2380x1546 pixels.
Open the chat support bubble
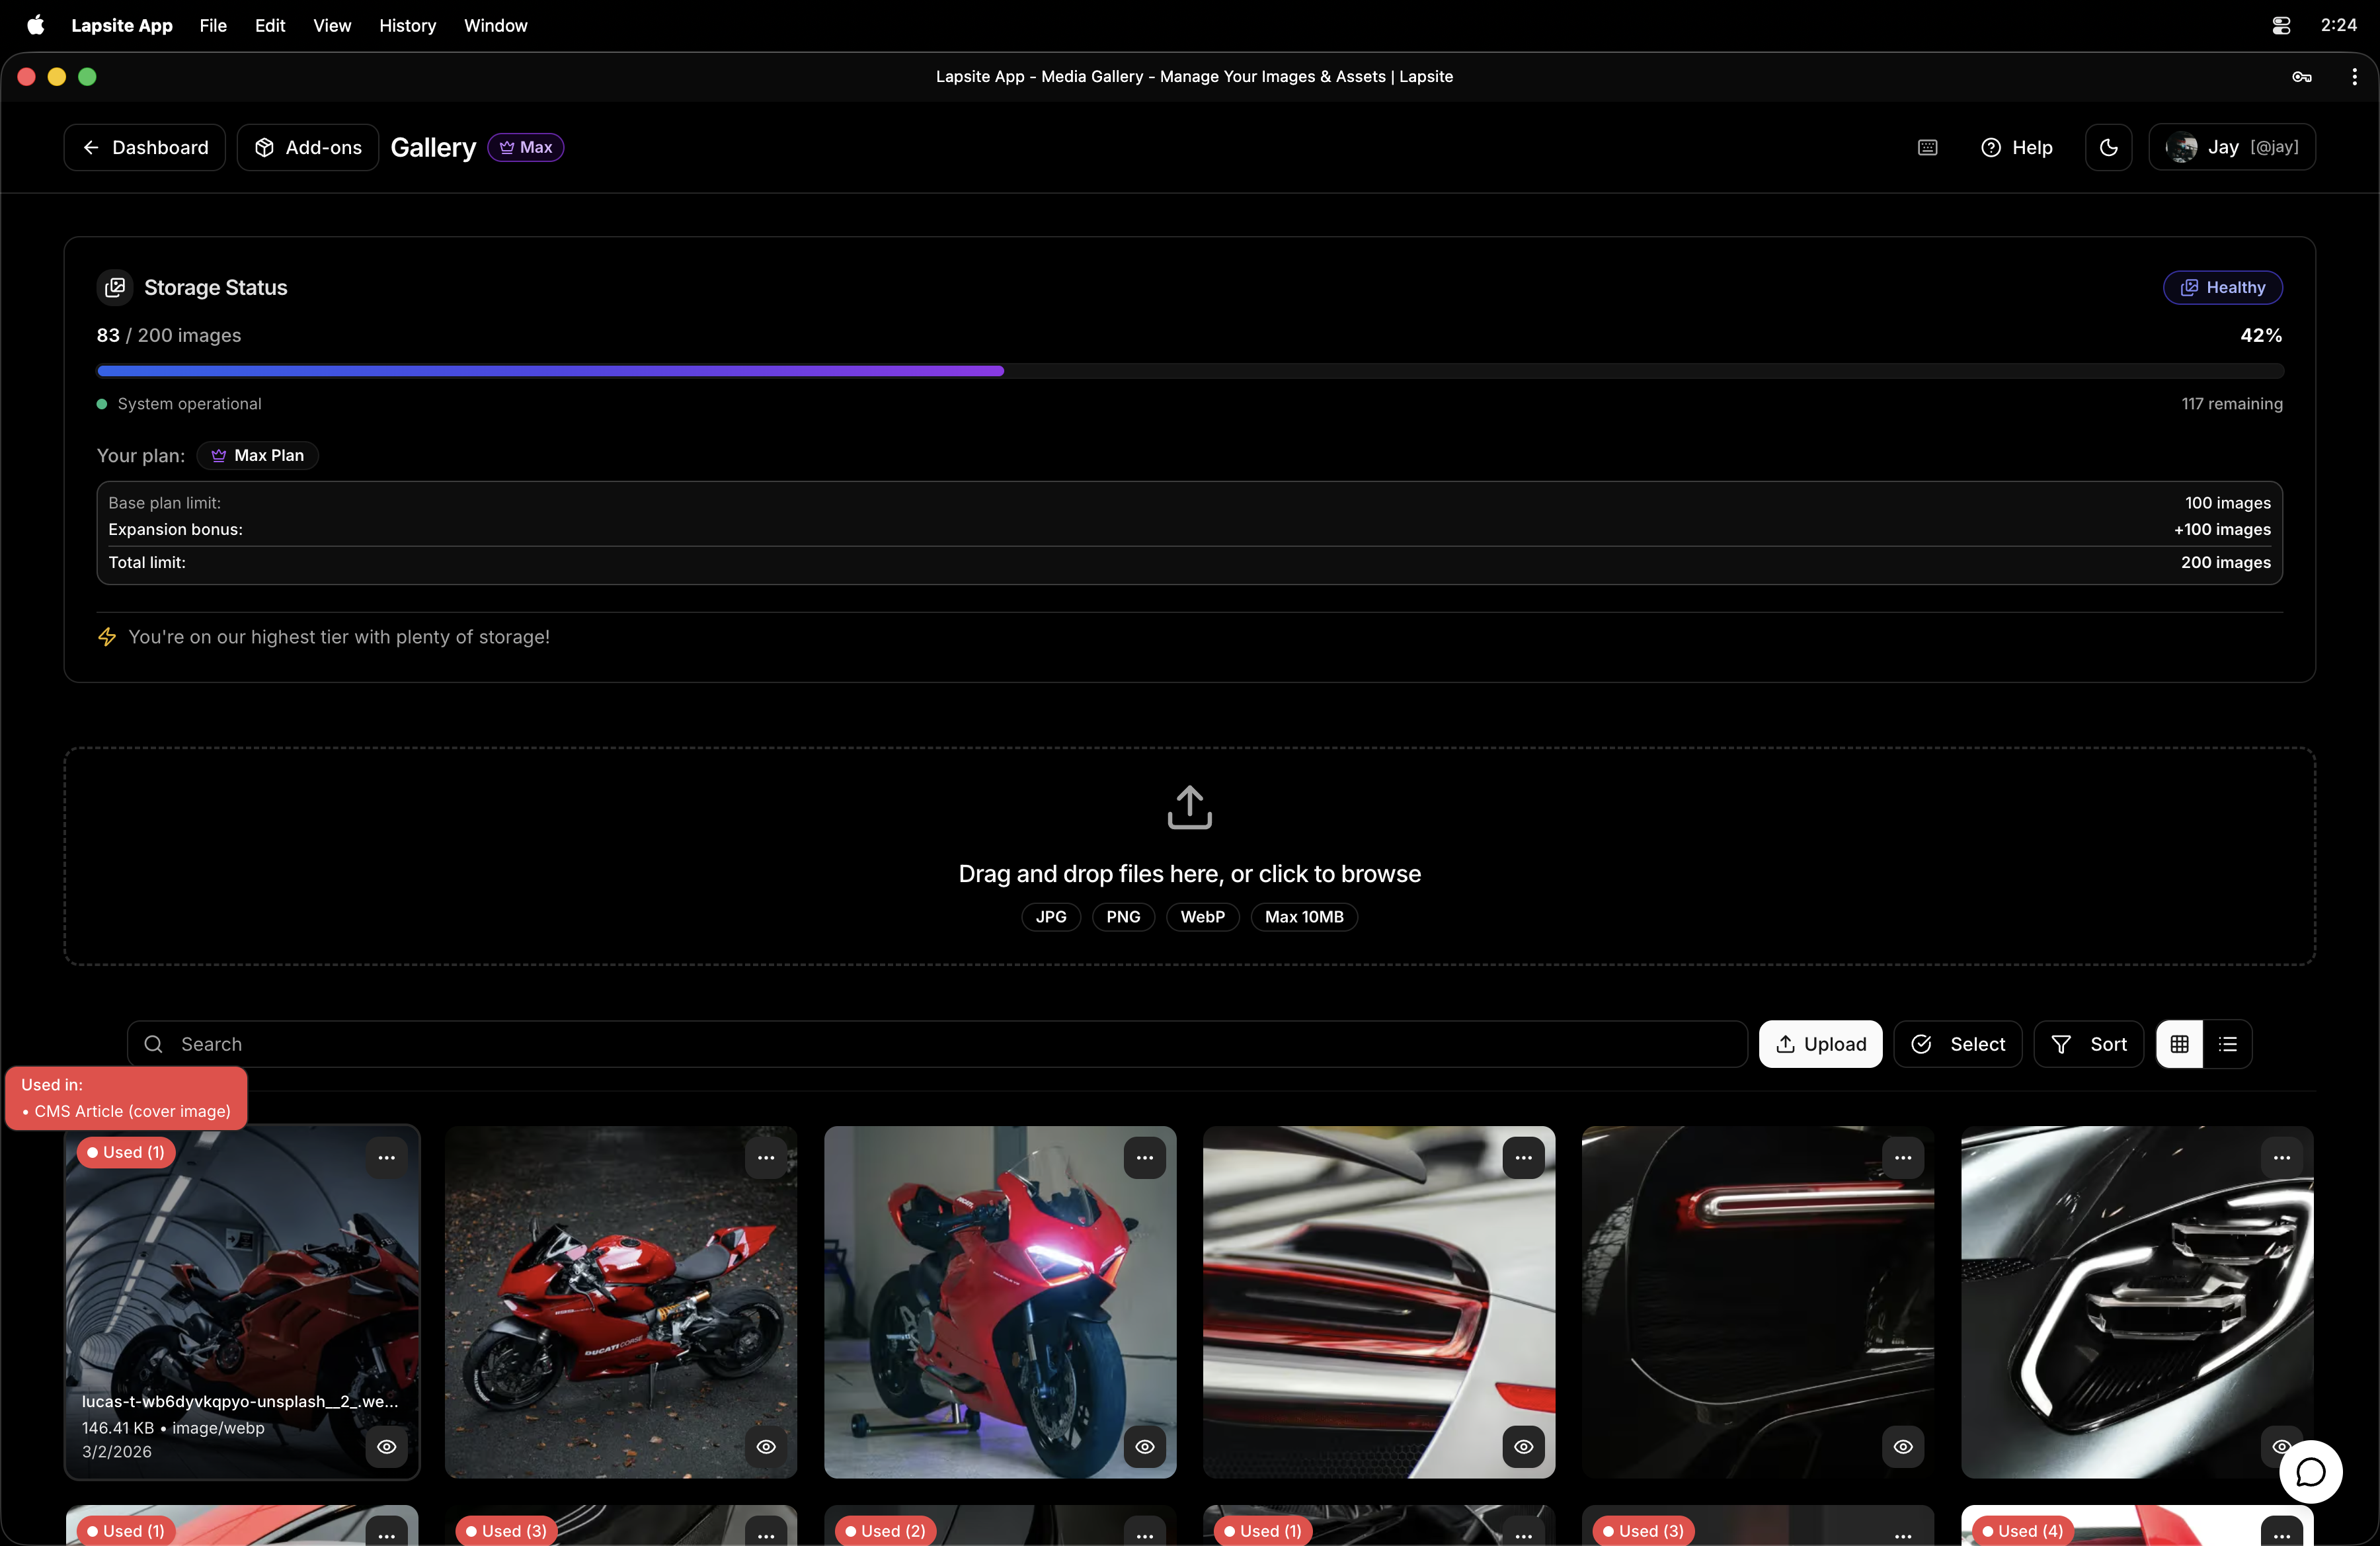[x=2310, y=1471]
